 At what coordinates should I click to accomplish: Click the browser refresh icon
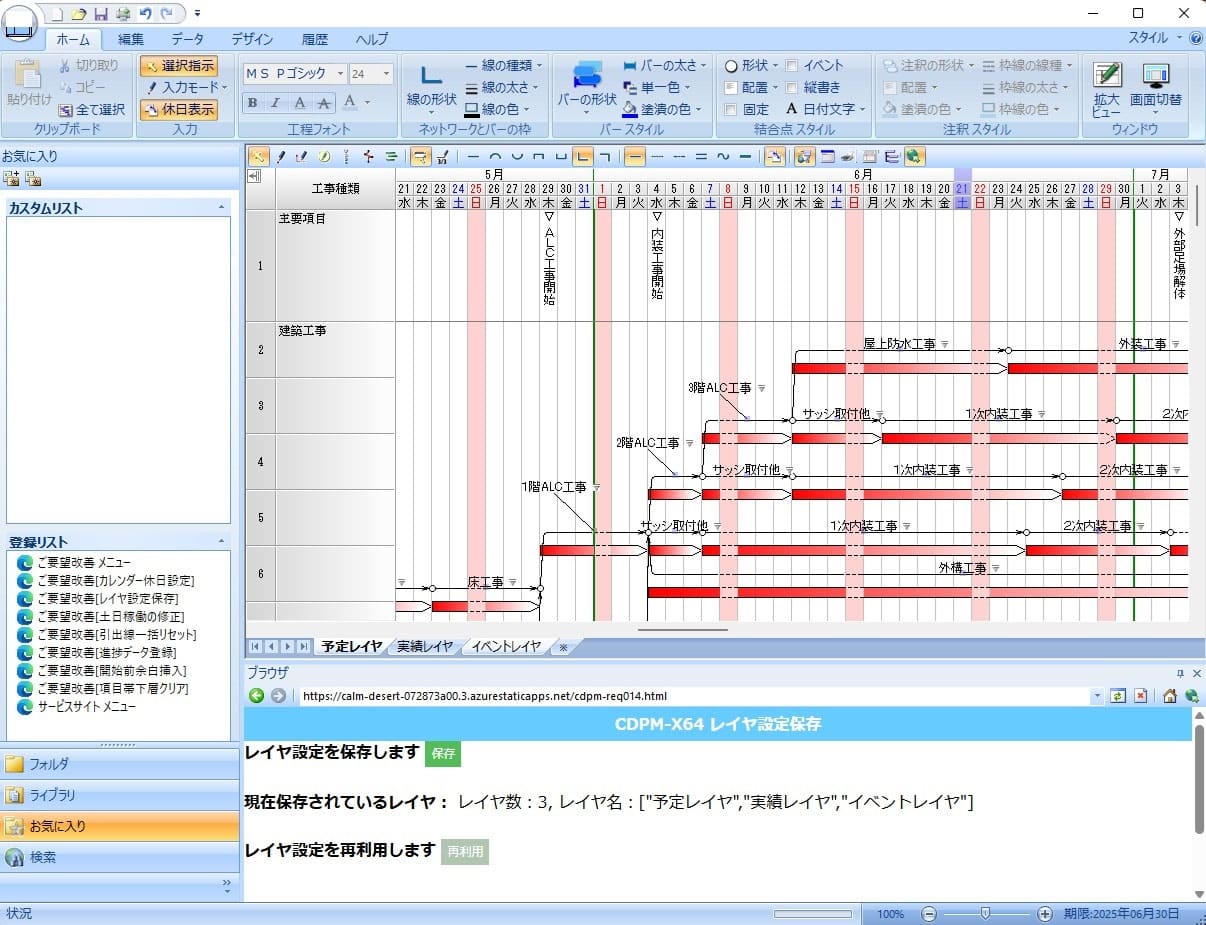[x=1118, y=696]
